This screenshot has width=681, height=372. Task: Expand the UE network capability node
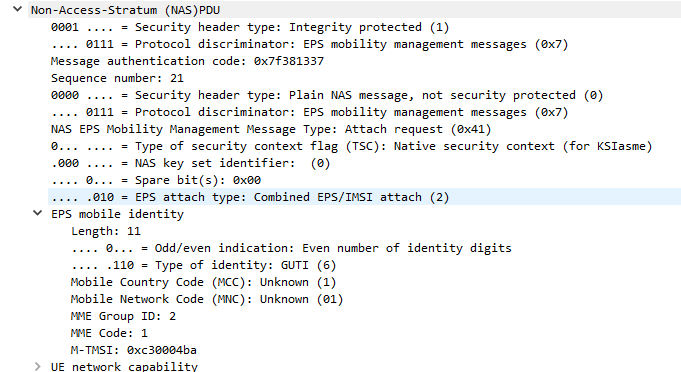click(38, 366)
